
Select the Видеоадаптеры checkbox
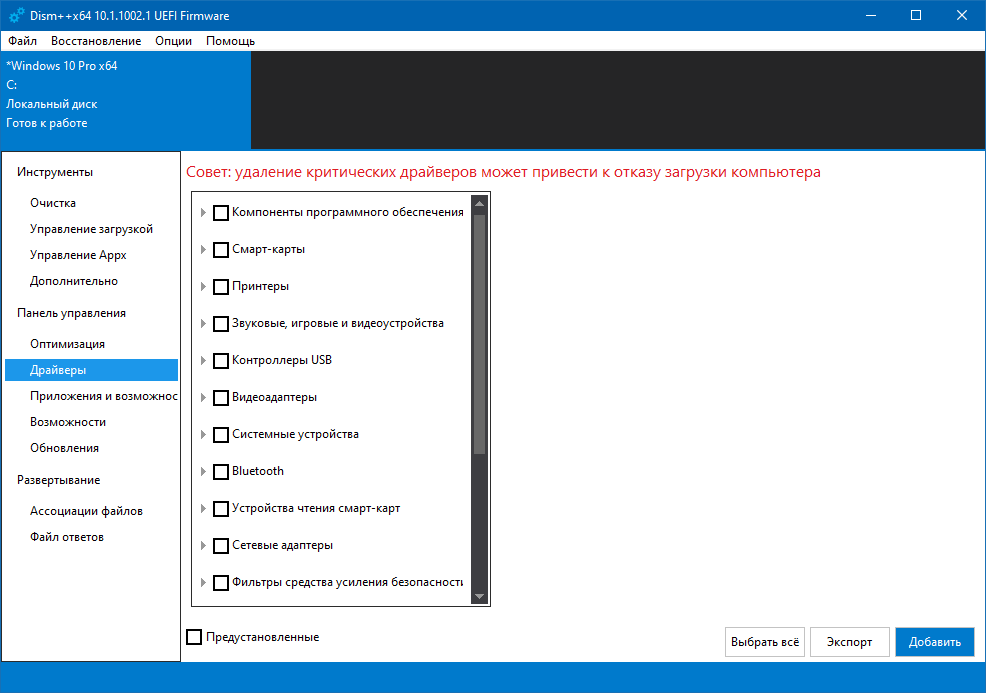(x=221, y=398)
